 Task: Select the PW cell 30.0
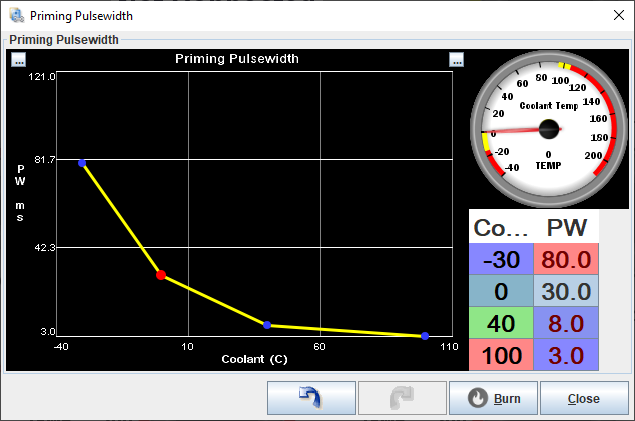[566, 291]
